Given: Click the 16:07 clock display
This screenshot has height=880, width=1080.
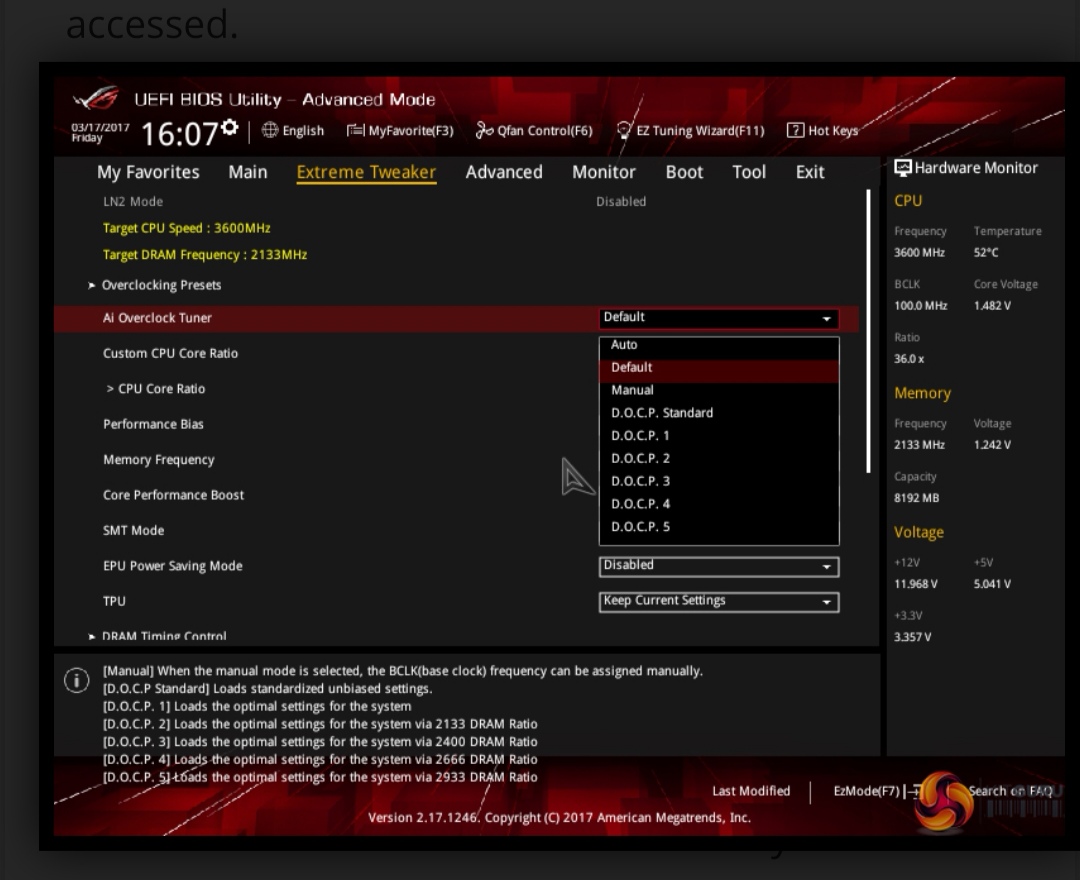Looking at the screenshot, I should tap(180, 134).
